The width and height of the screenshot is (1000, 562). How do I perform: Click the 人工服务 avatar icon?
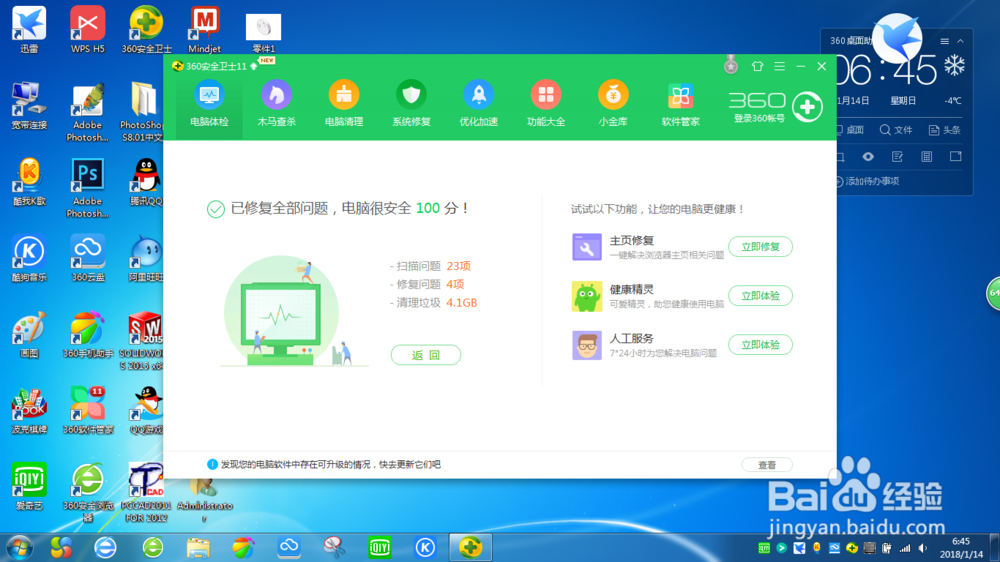coord(587,345)
